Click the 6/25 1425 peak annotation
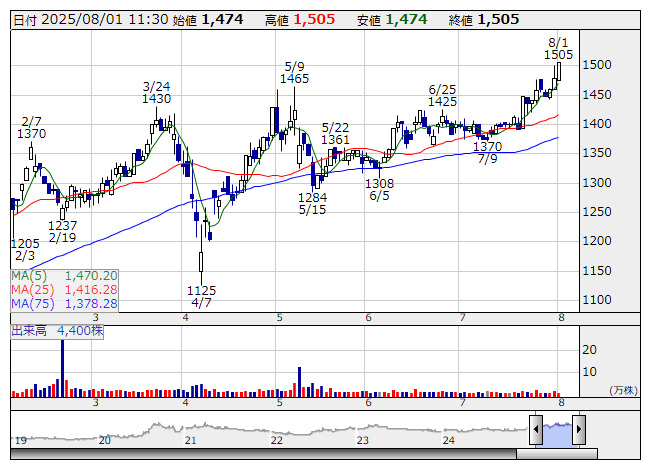This screenshot has width=653, height=470. (443, 95)
